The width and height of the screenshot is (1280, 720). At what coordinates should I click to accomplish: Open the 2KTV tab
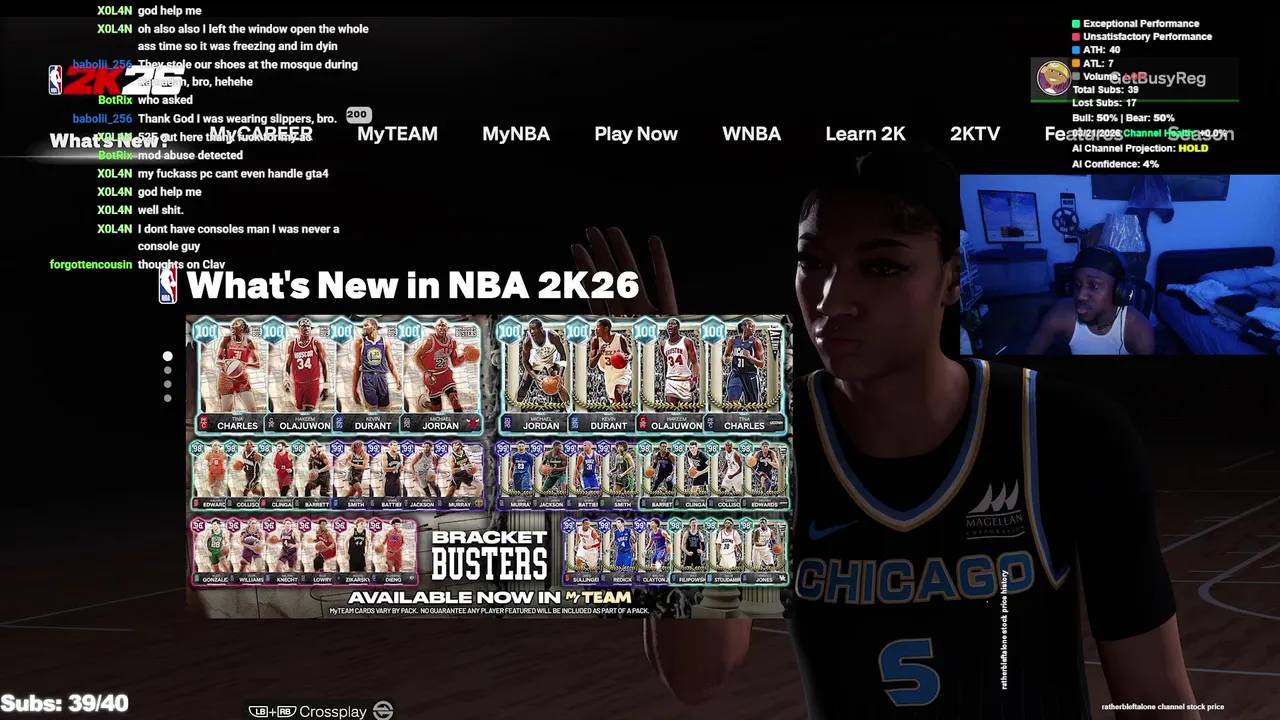coord(975,134)
